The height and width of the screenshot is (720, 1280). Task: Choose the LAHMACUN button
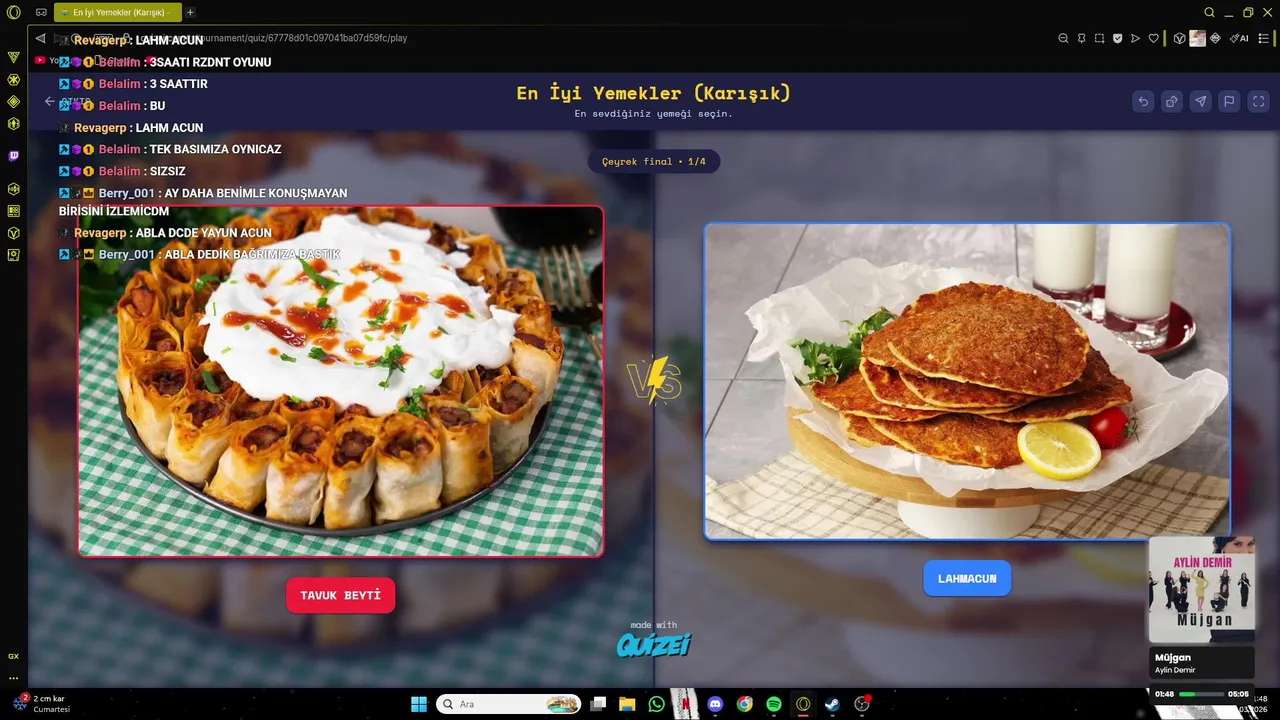967,578
